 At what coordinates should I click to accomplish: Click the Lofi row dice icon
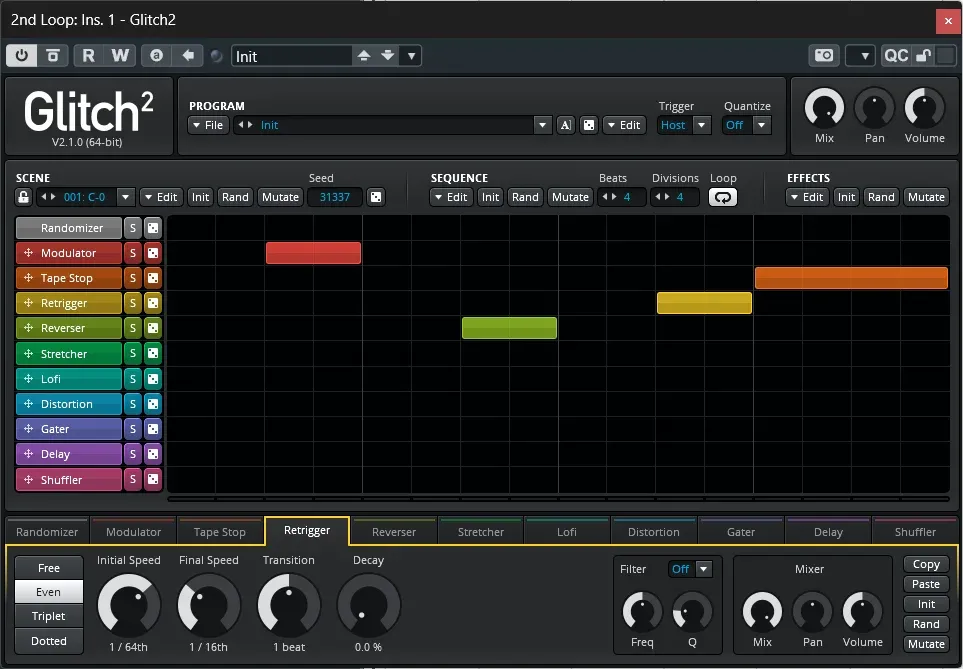[153, 379]
